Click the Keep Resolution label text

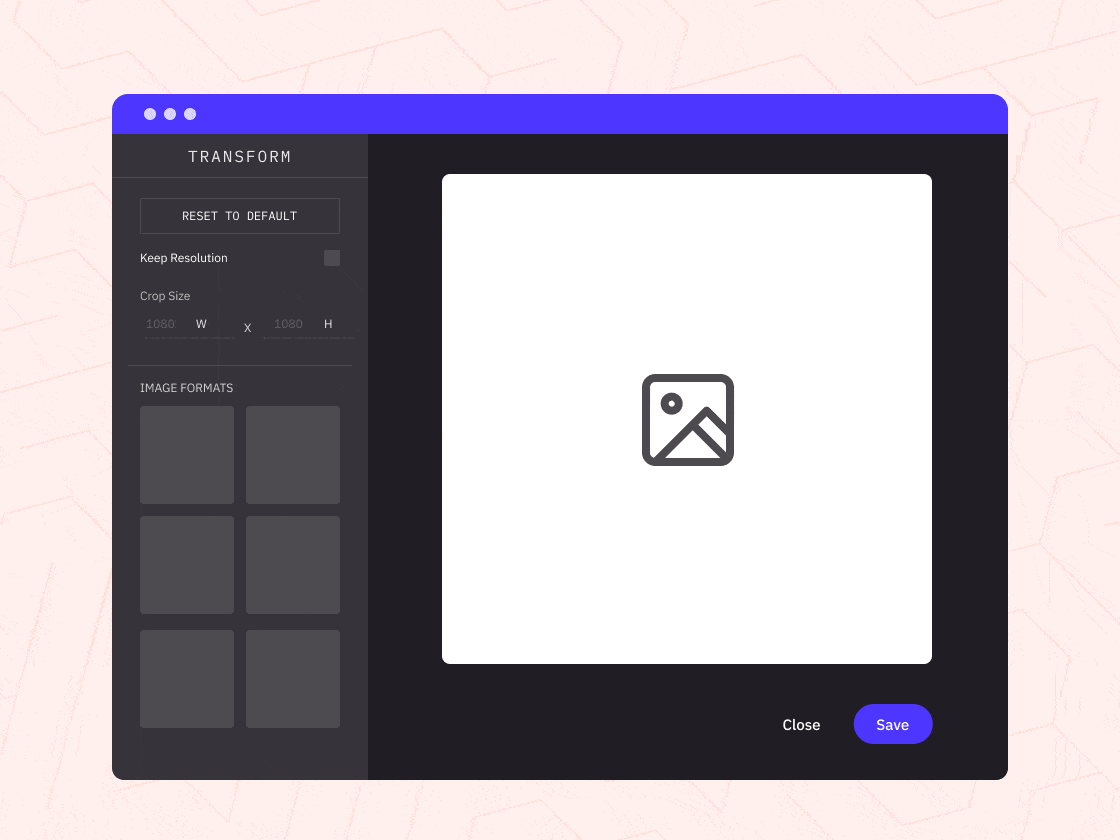[184, 258]
